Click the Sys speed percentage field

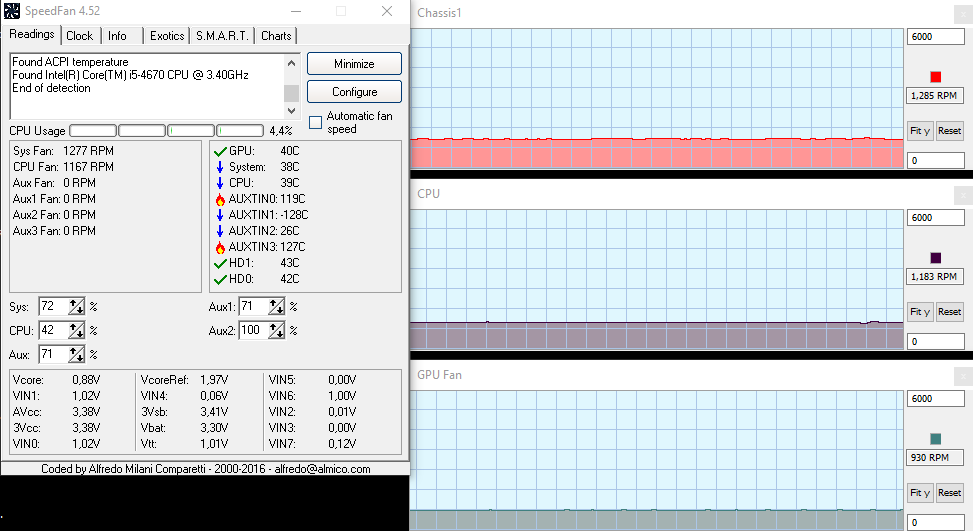pos(53,306)
